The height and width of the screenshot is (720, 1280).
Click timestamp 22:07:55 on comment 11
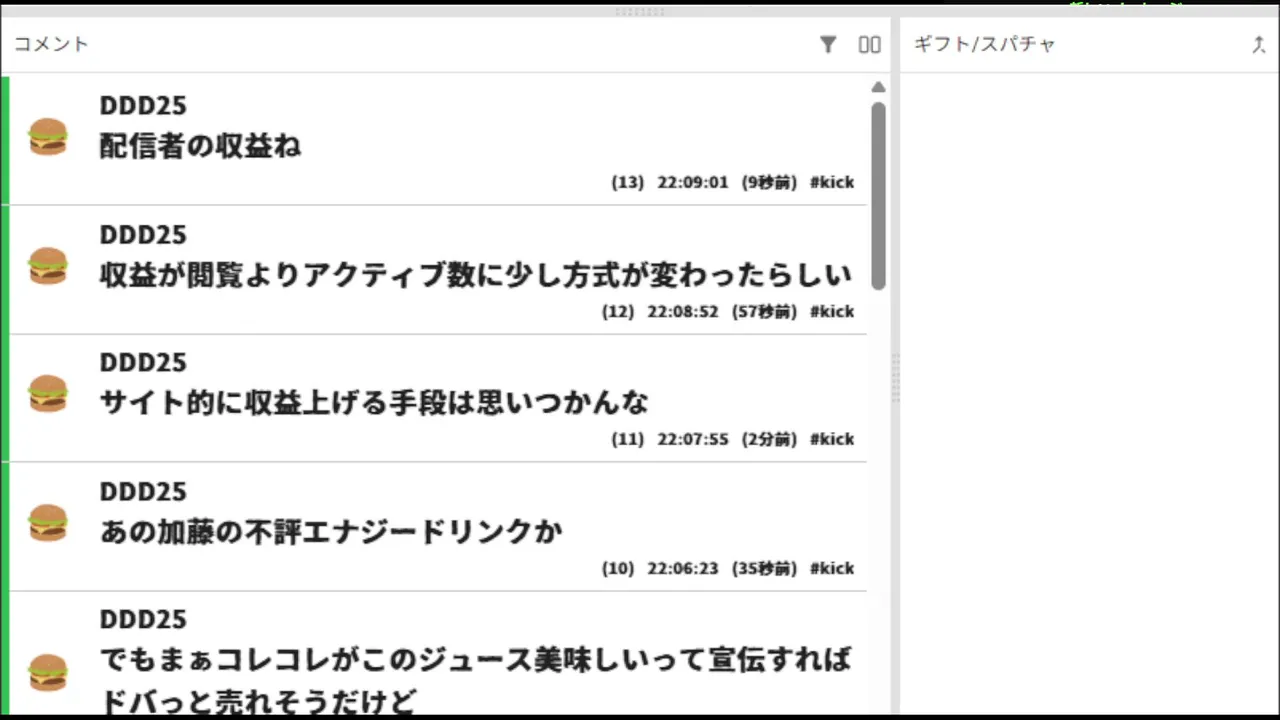tap(693, 439)
